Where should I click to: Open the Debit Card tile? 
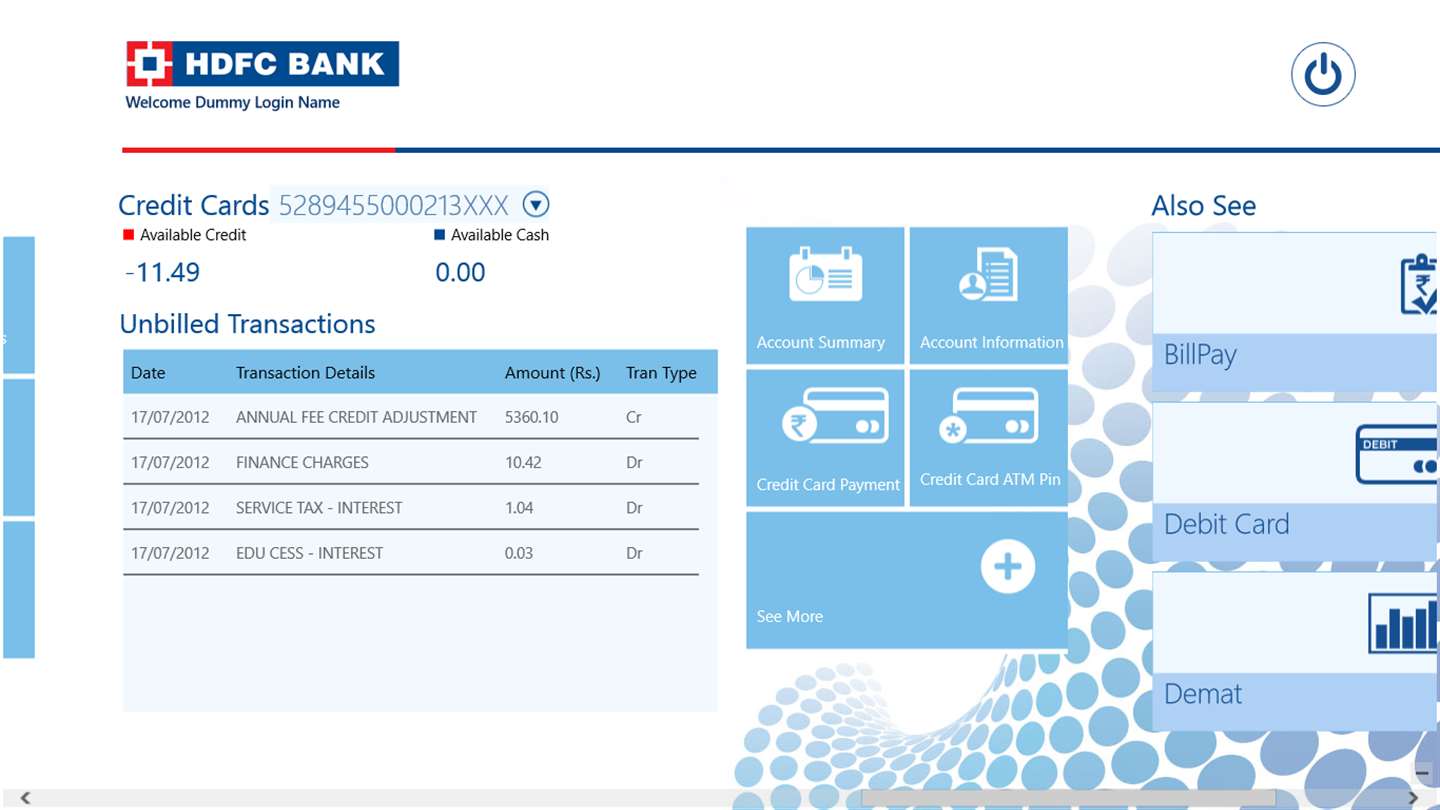(x=1296, y=481)
